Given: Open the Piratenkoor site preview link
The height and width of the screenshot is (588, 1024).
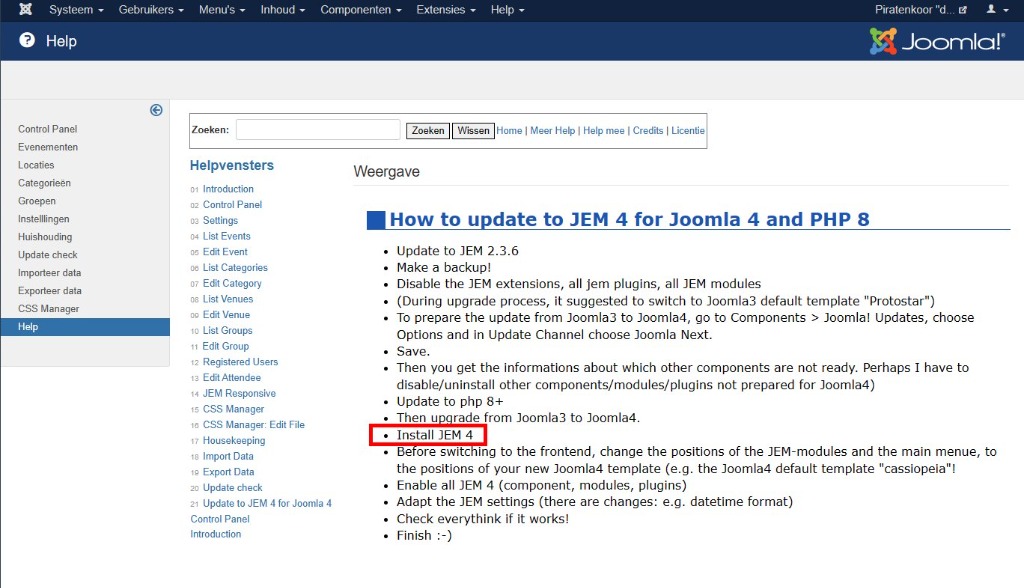Looking at the screenshot, I should (x=921, y=10).
